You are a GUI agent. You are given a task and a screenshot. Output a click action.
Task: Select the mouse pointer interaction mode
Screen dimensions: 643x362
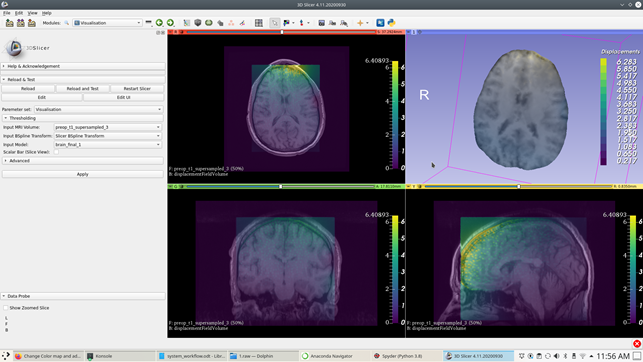coord(274,23)
